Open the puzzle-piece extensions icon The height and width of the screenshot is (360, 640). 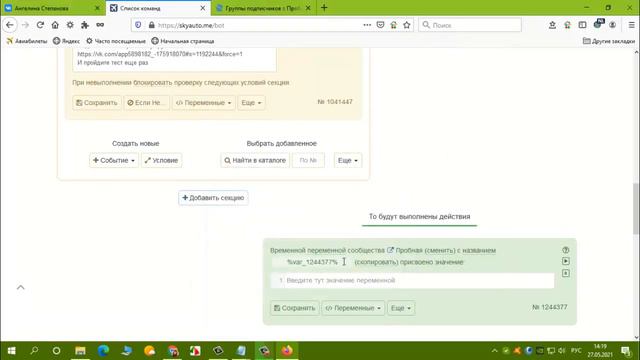coord(85,25)
